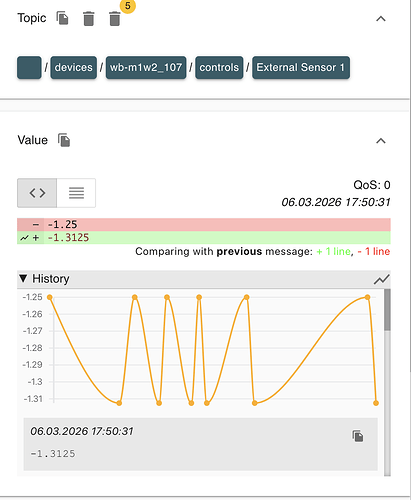Click the first data point on chart
This screenshot has width=411, height=500.
point(50,297)
